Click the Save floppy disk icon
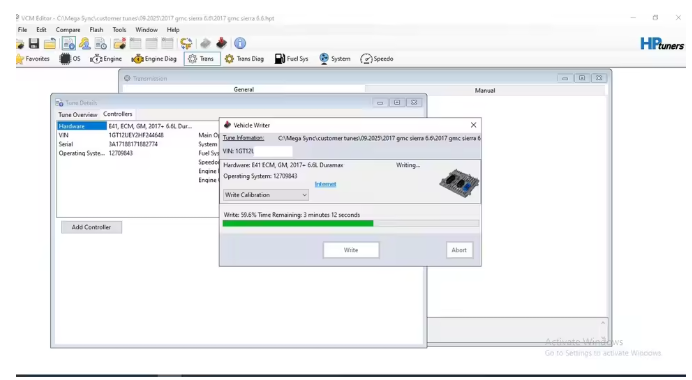The image size is (692, 380). tap(34, 43)
